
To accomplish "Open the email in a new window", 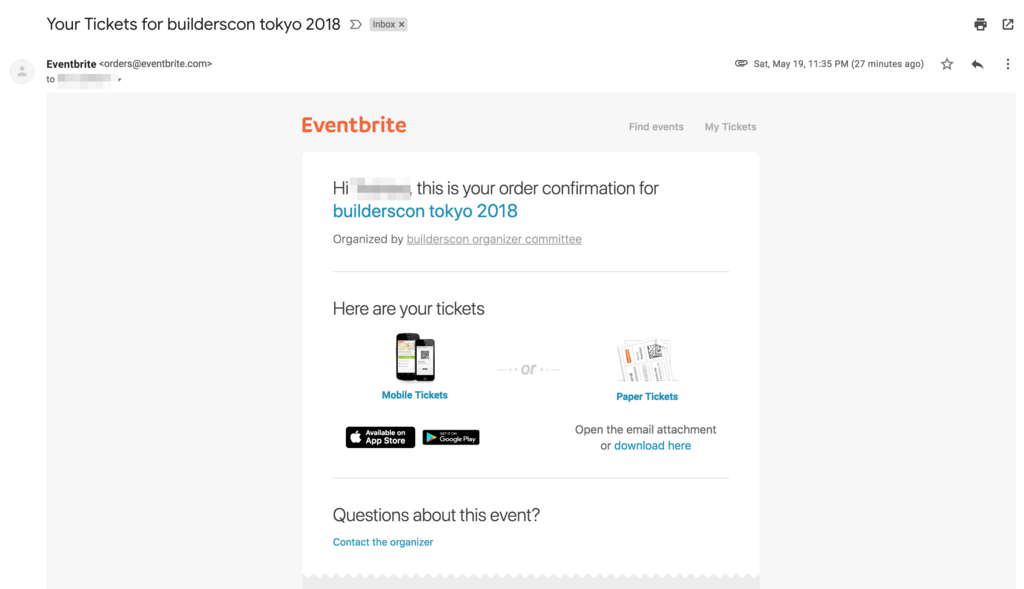I will click(x=1008, y=25).
